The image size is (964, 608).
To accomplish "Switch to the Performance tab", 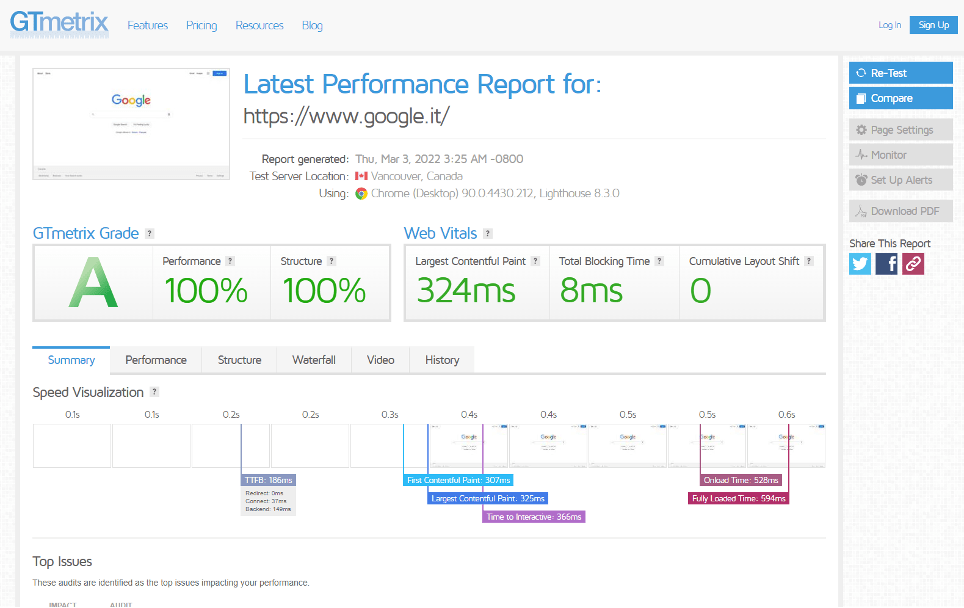I will pyautogui.click(x=156, y=360).
